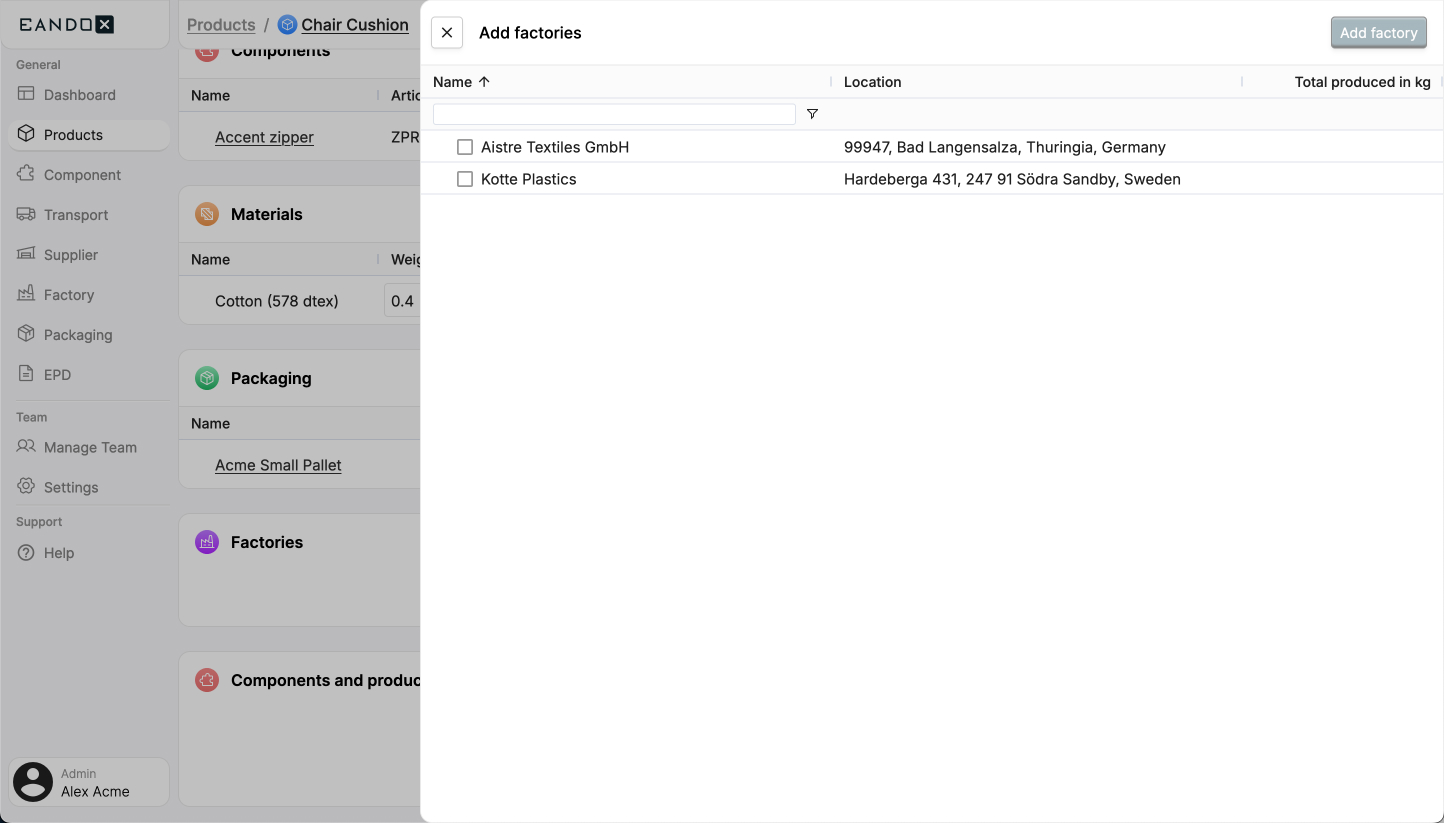Click the filter funnel icon
1444x823 pixels.
click(812, 115)
